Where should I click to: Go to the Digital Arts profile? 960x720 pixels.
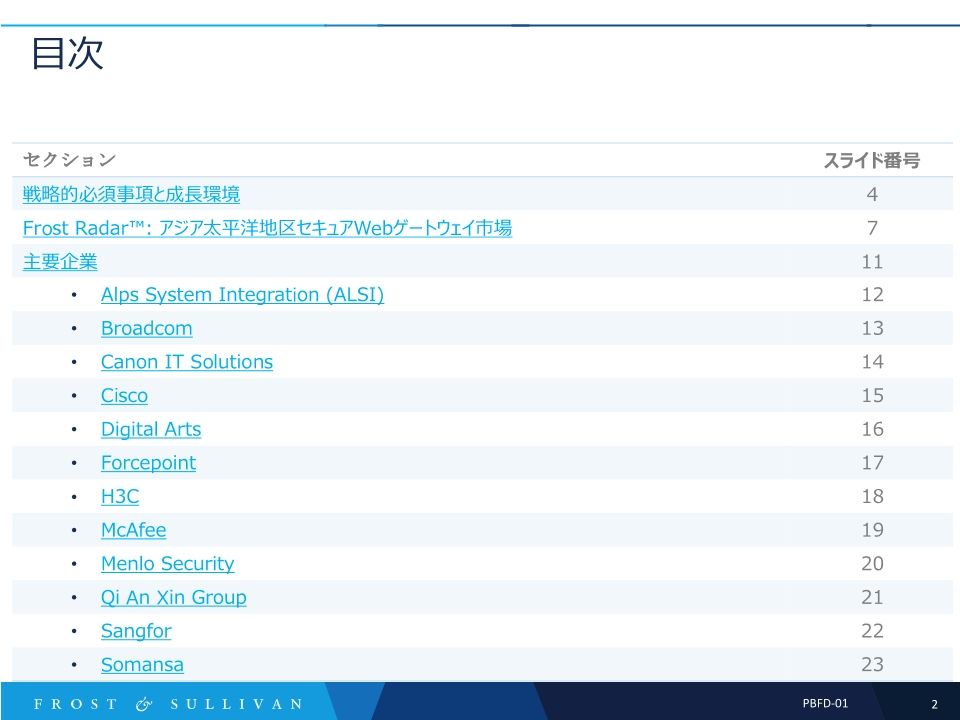(151, 429)
